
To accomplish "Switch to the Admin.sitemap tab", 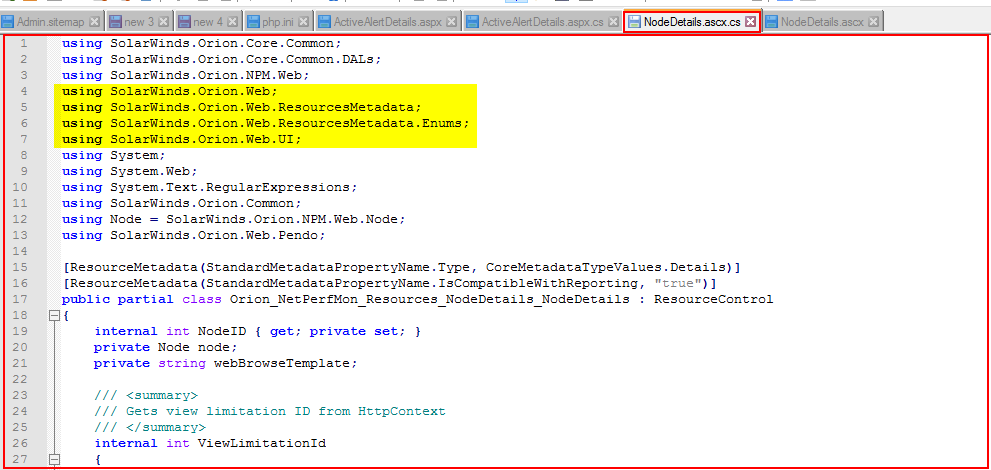I will [x=51, y=21].
